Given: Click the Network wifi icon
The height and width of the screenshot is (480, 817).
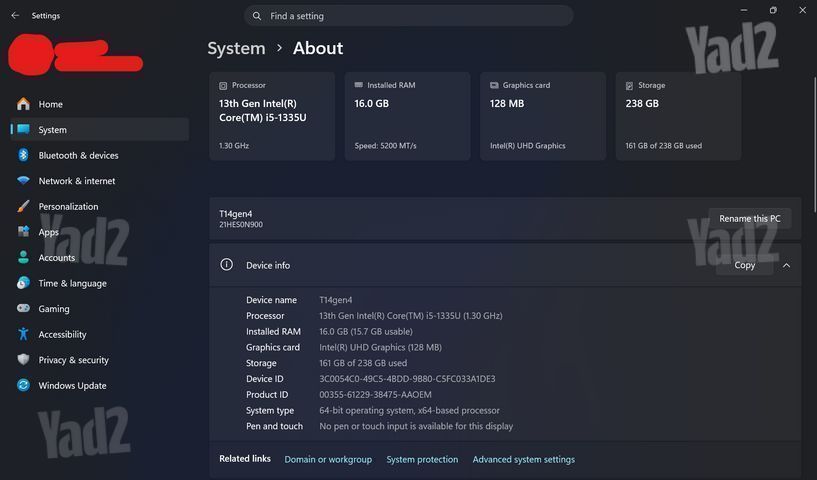Looking at the screenshot, I should pyautogui.click(x=23, y=180).
